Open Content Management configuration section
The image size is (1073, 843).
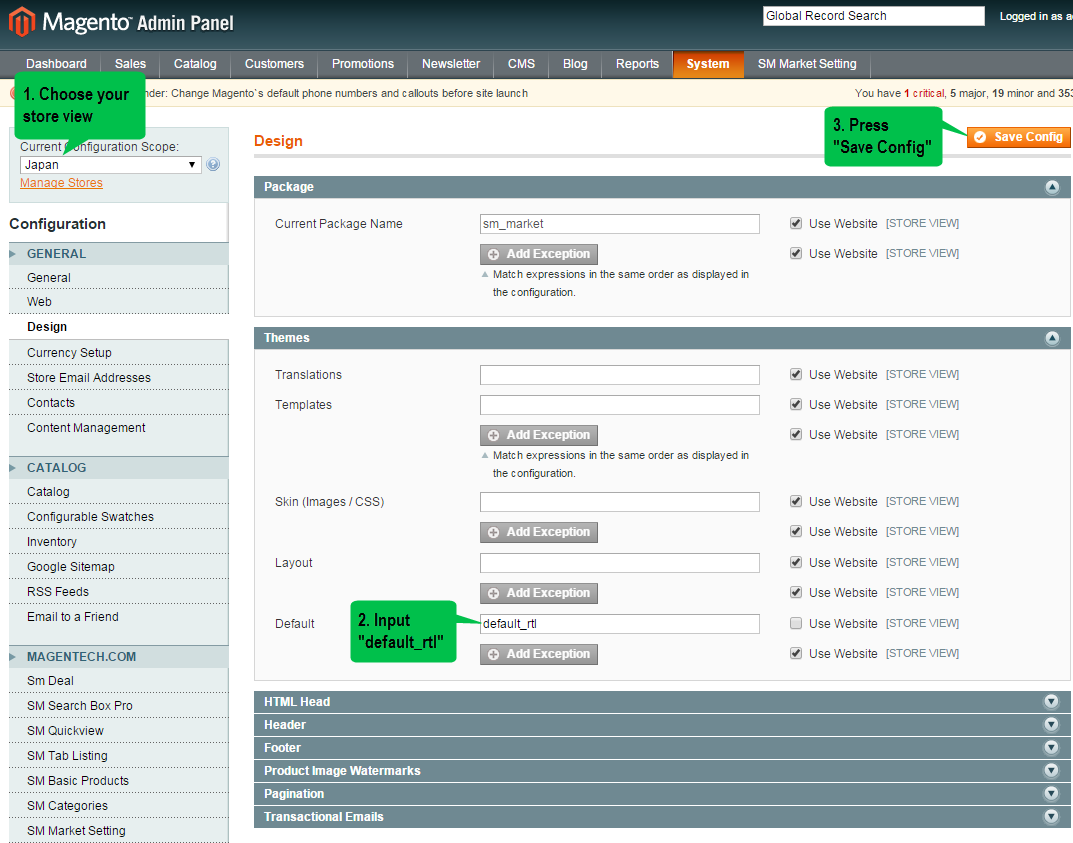[118, 428]
